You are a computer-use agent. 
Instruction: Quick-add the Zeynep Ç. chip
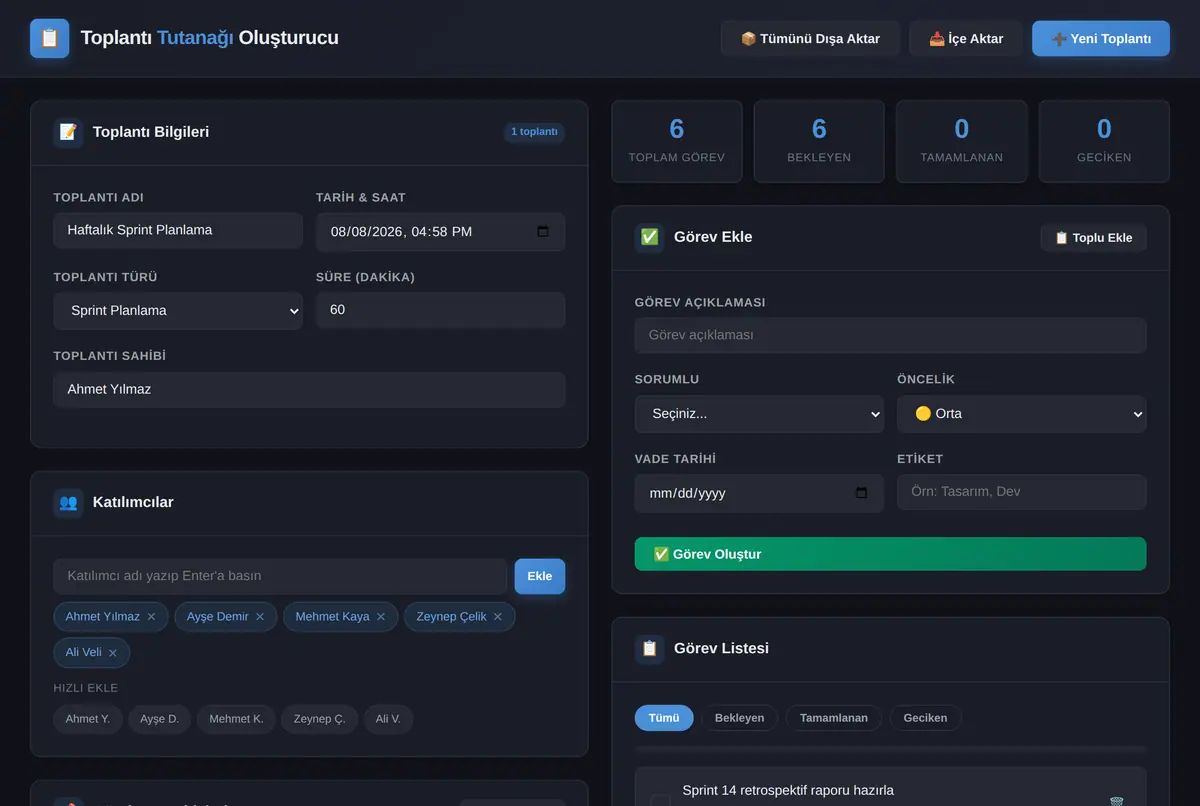click(320, 719)
